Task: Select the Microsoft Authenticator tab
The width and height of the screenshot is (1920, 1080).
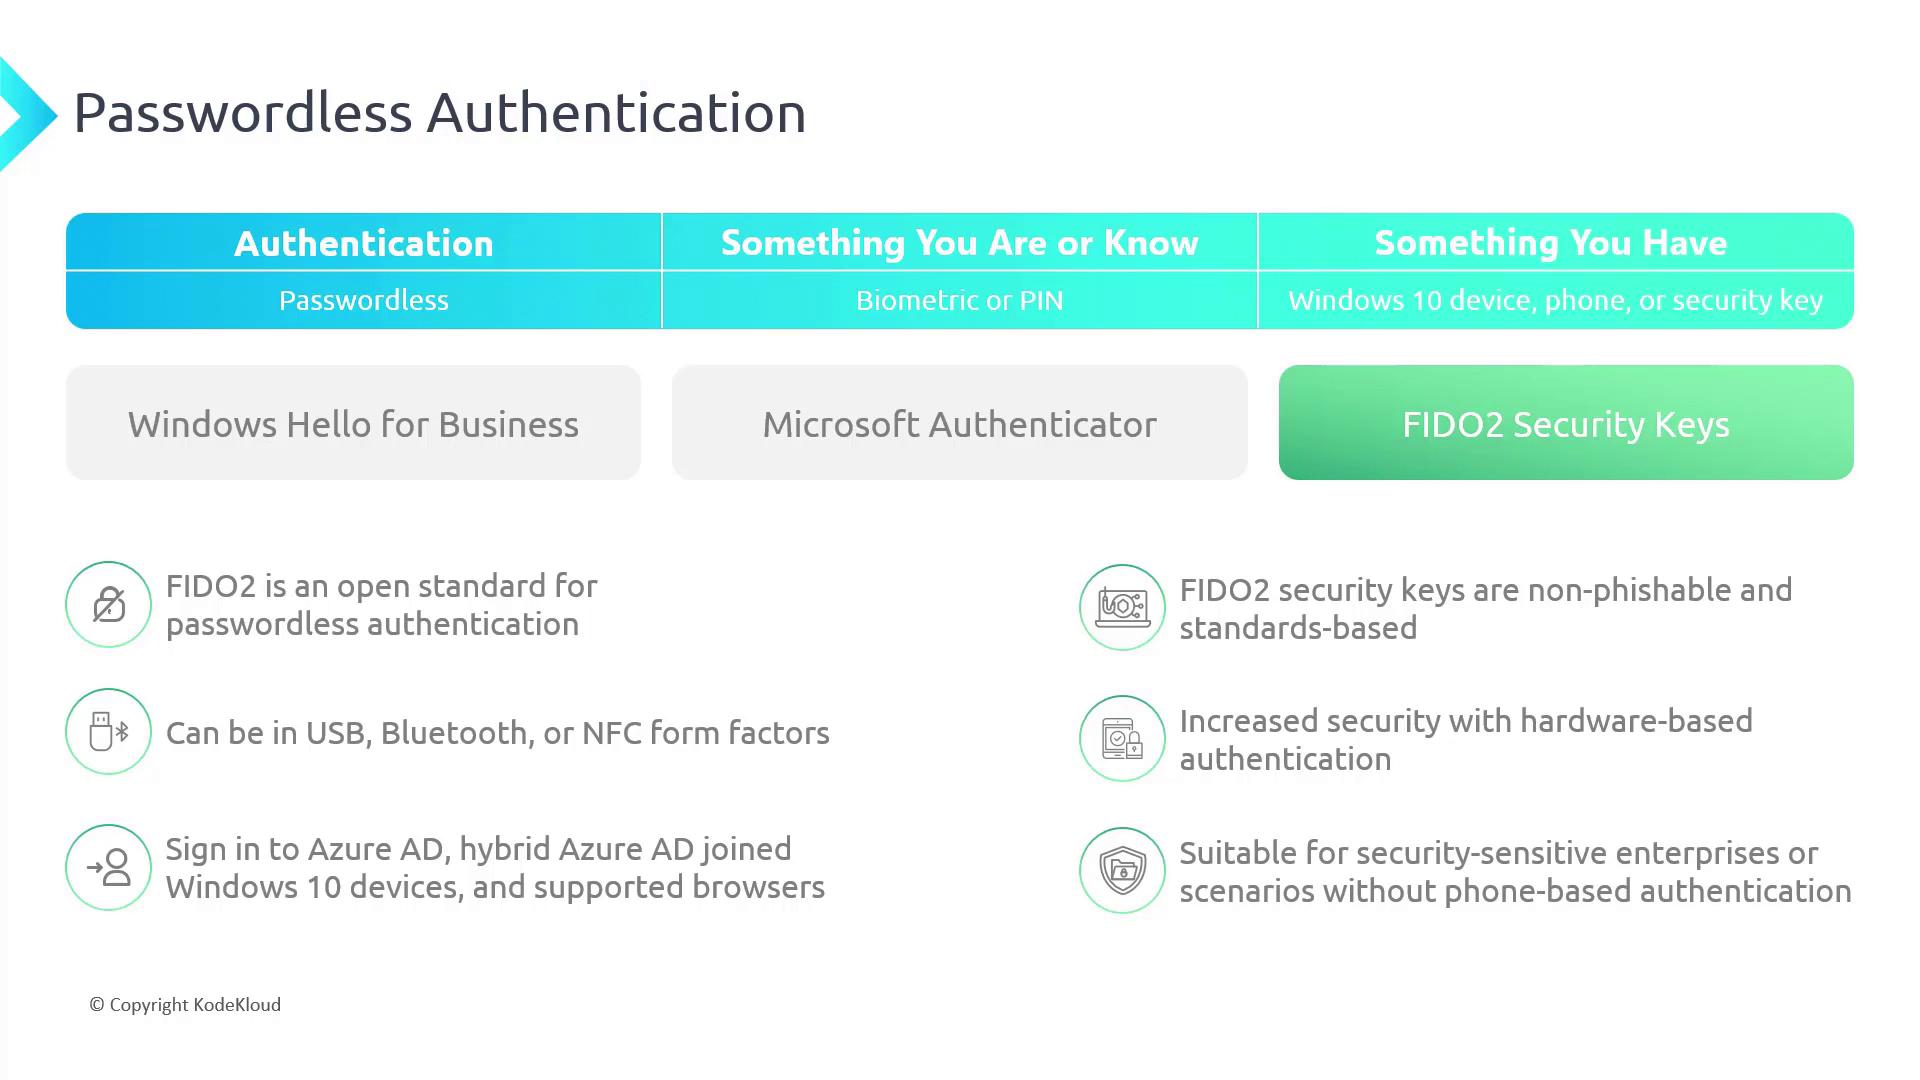Action: (959, 423)
